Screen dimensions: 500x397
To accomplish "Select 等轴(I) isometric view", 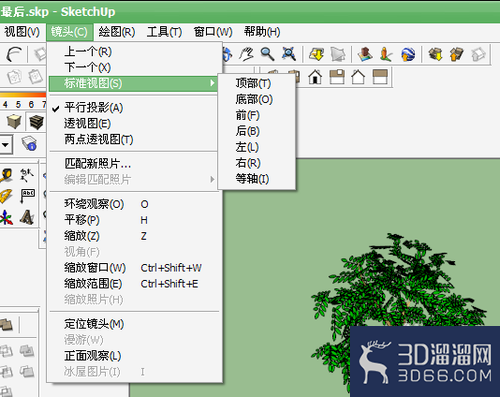I will point(257,179).
